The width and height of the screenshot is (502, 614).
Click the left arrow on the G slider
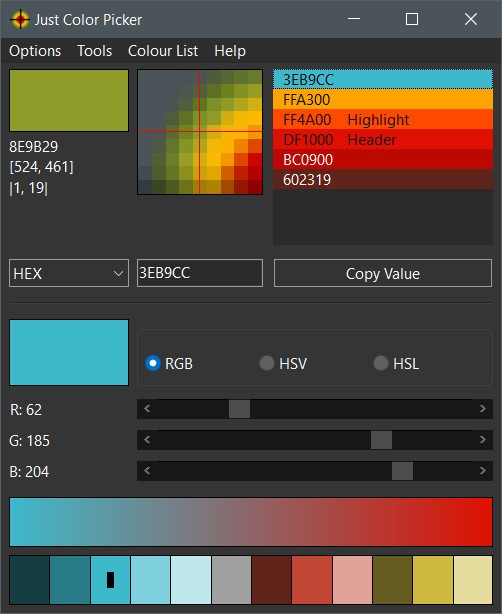[147, 440]
